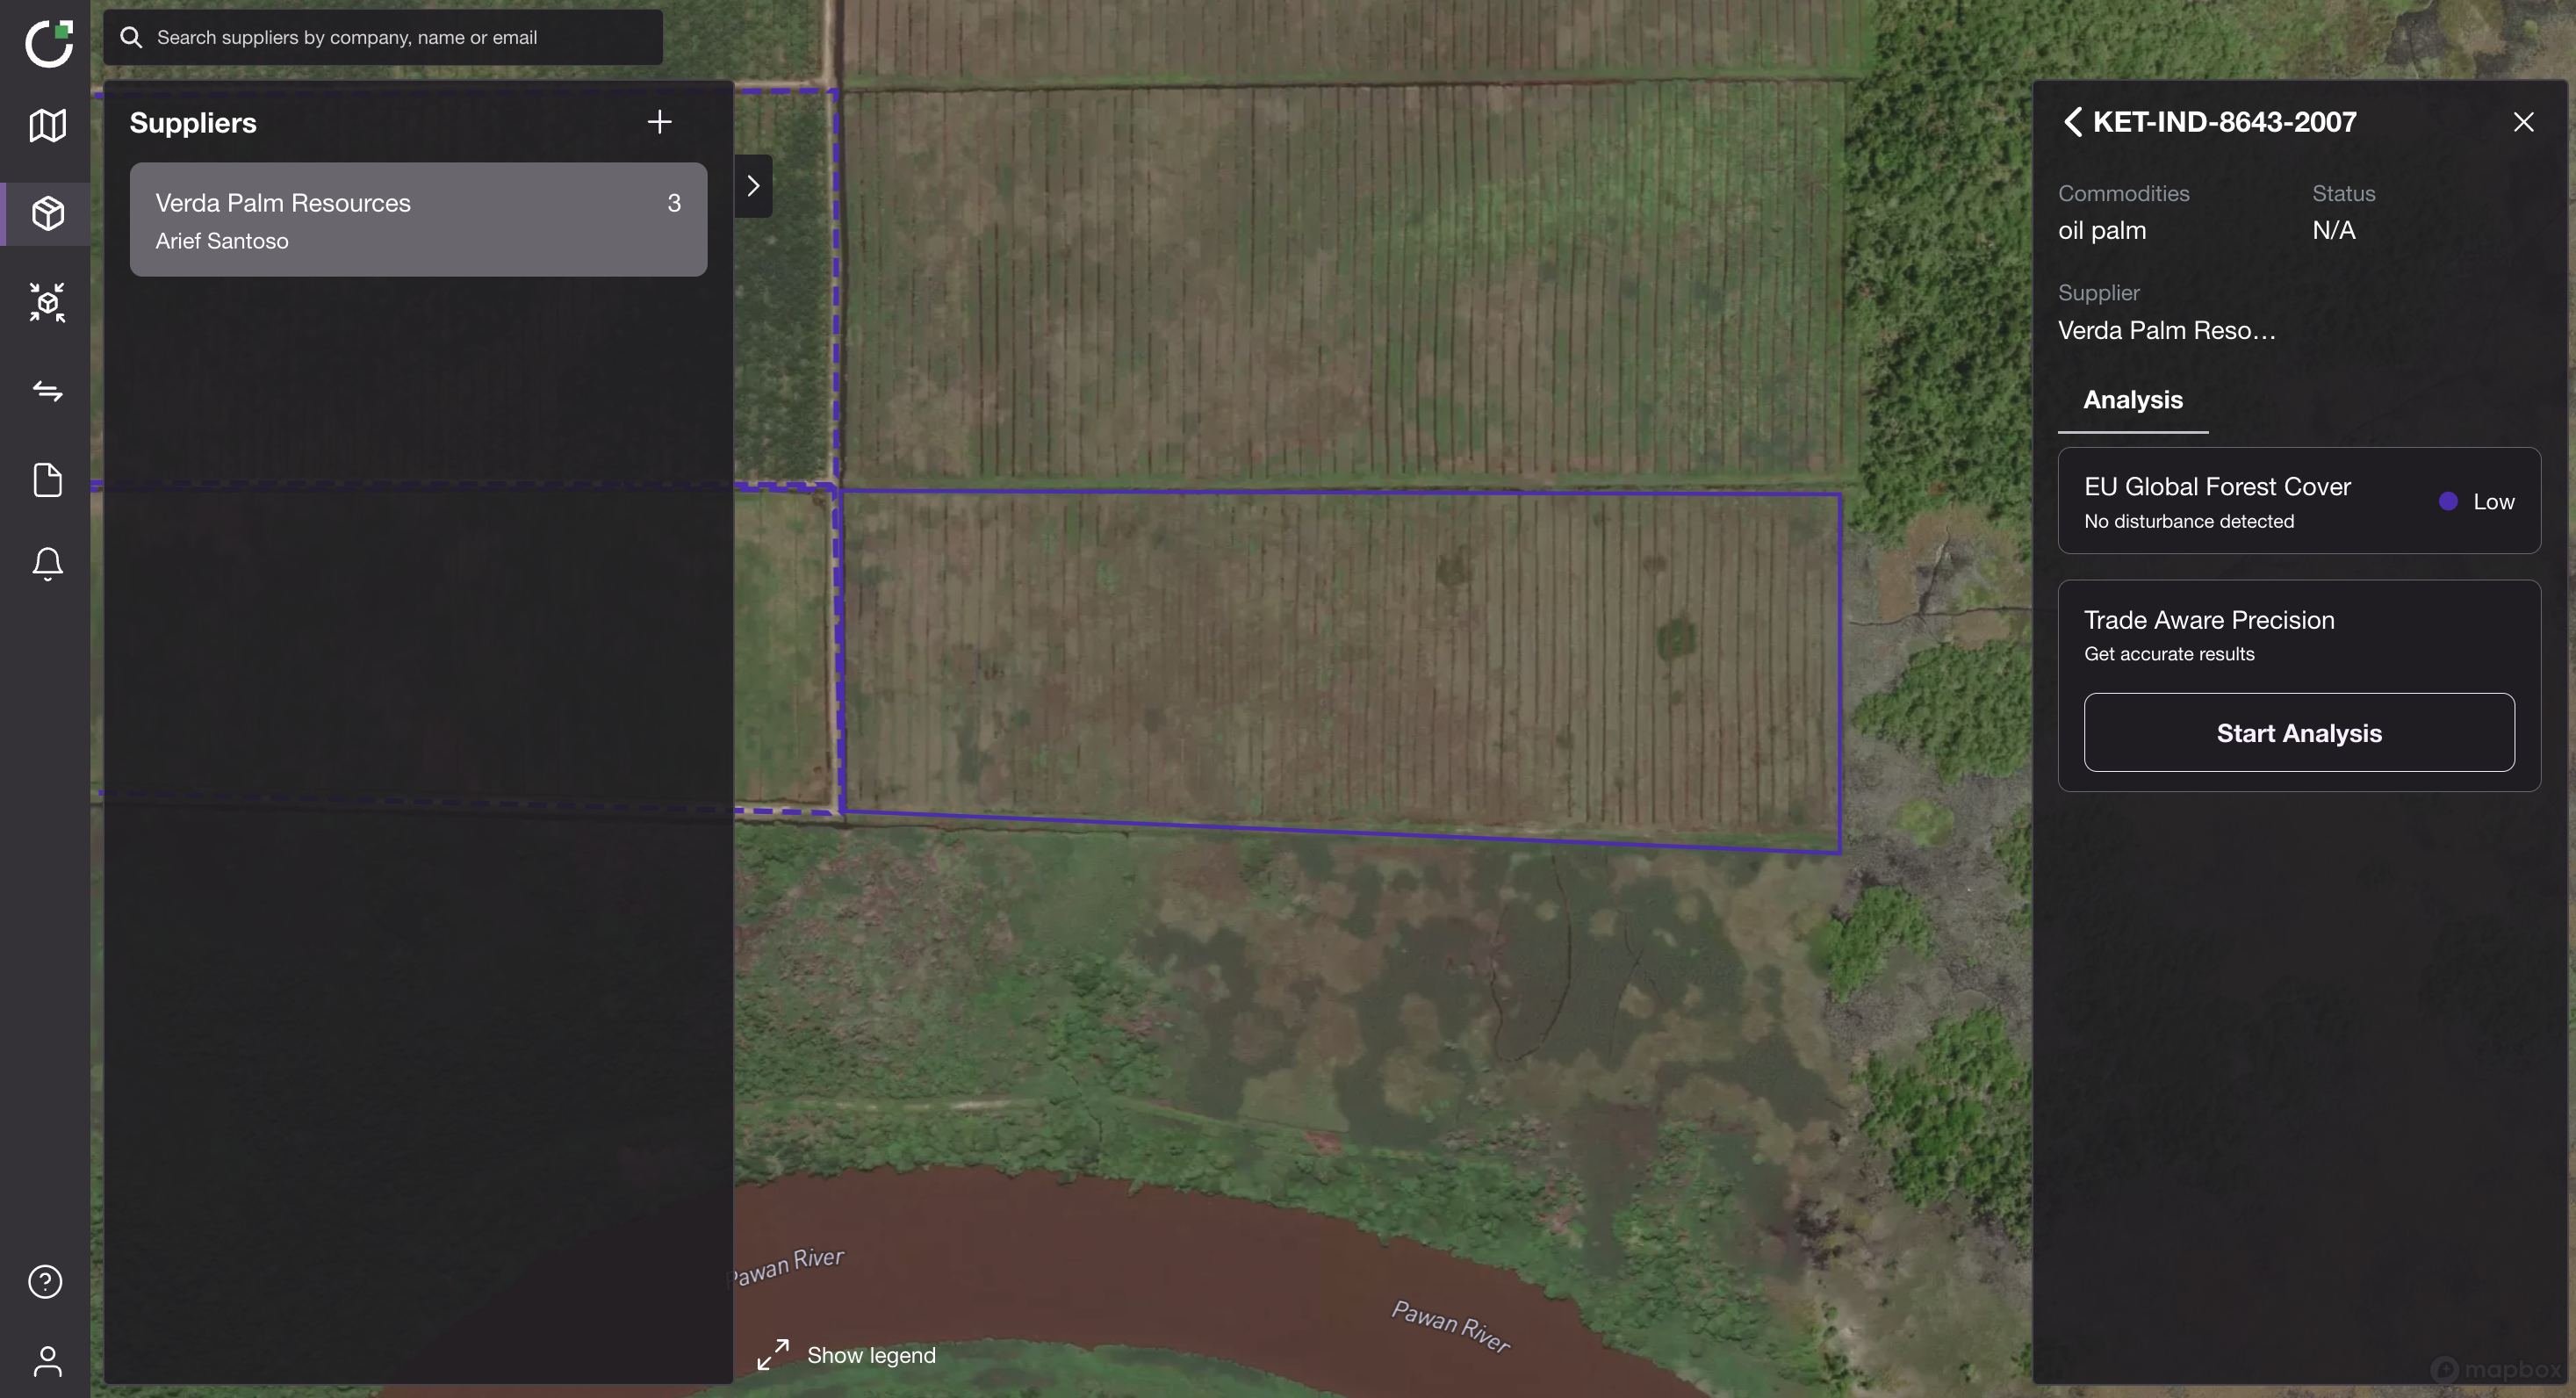
Task: Click the Low risk purple indicator dot
Action: click(2447, 502)
